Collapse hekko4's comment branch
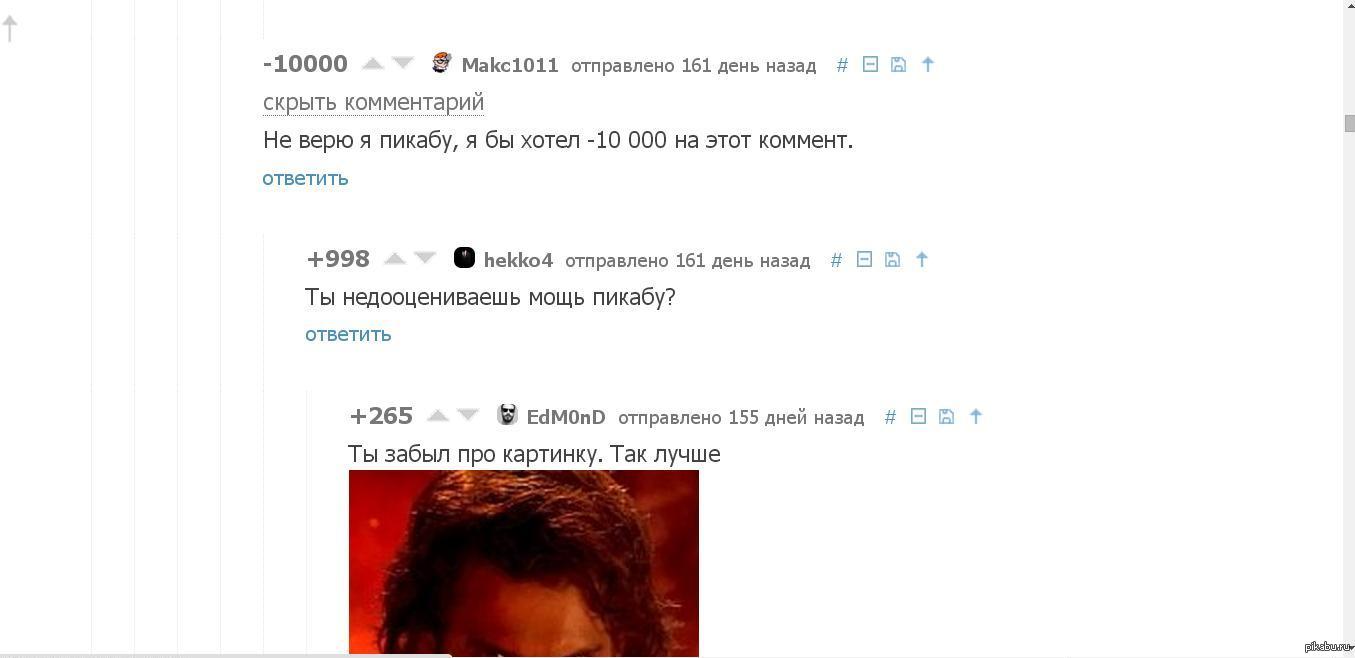 (864, 259)
